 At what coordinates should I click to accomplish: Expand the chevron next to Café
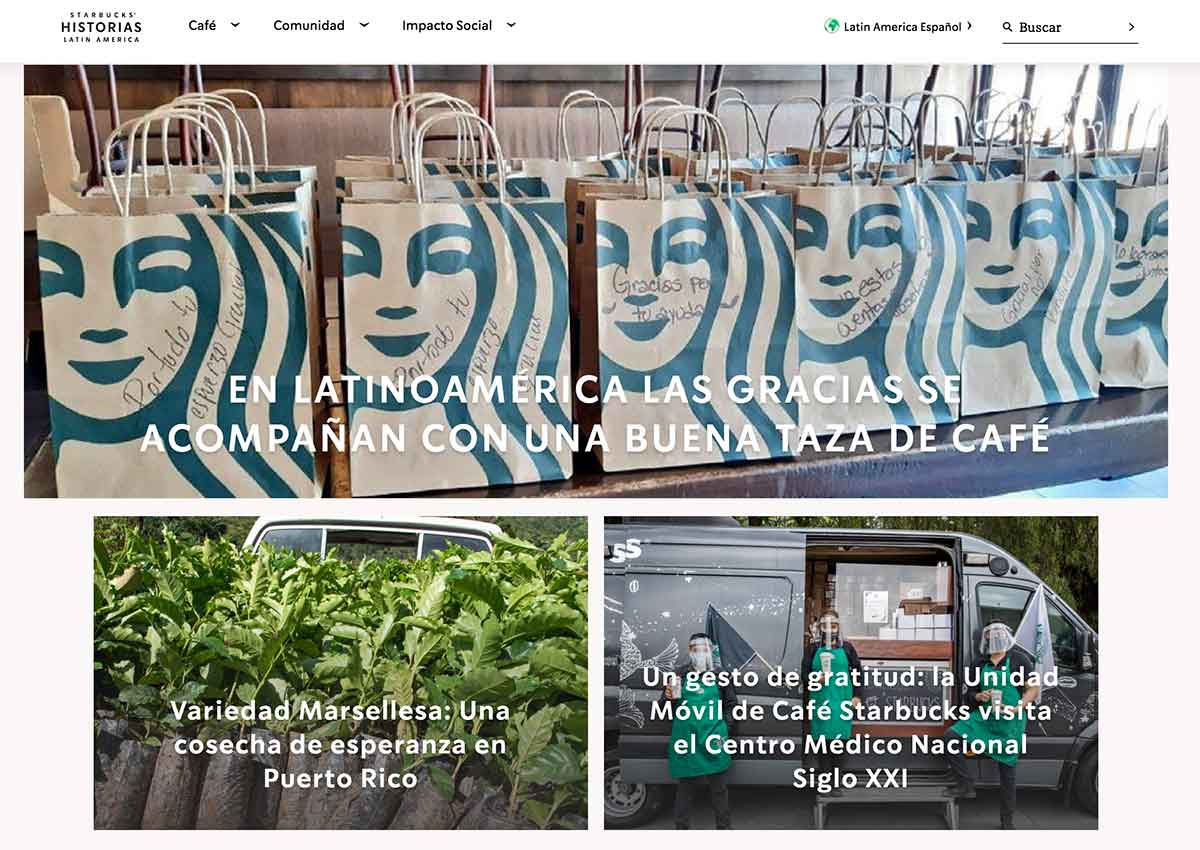tap(235, 25)
